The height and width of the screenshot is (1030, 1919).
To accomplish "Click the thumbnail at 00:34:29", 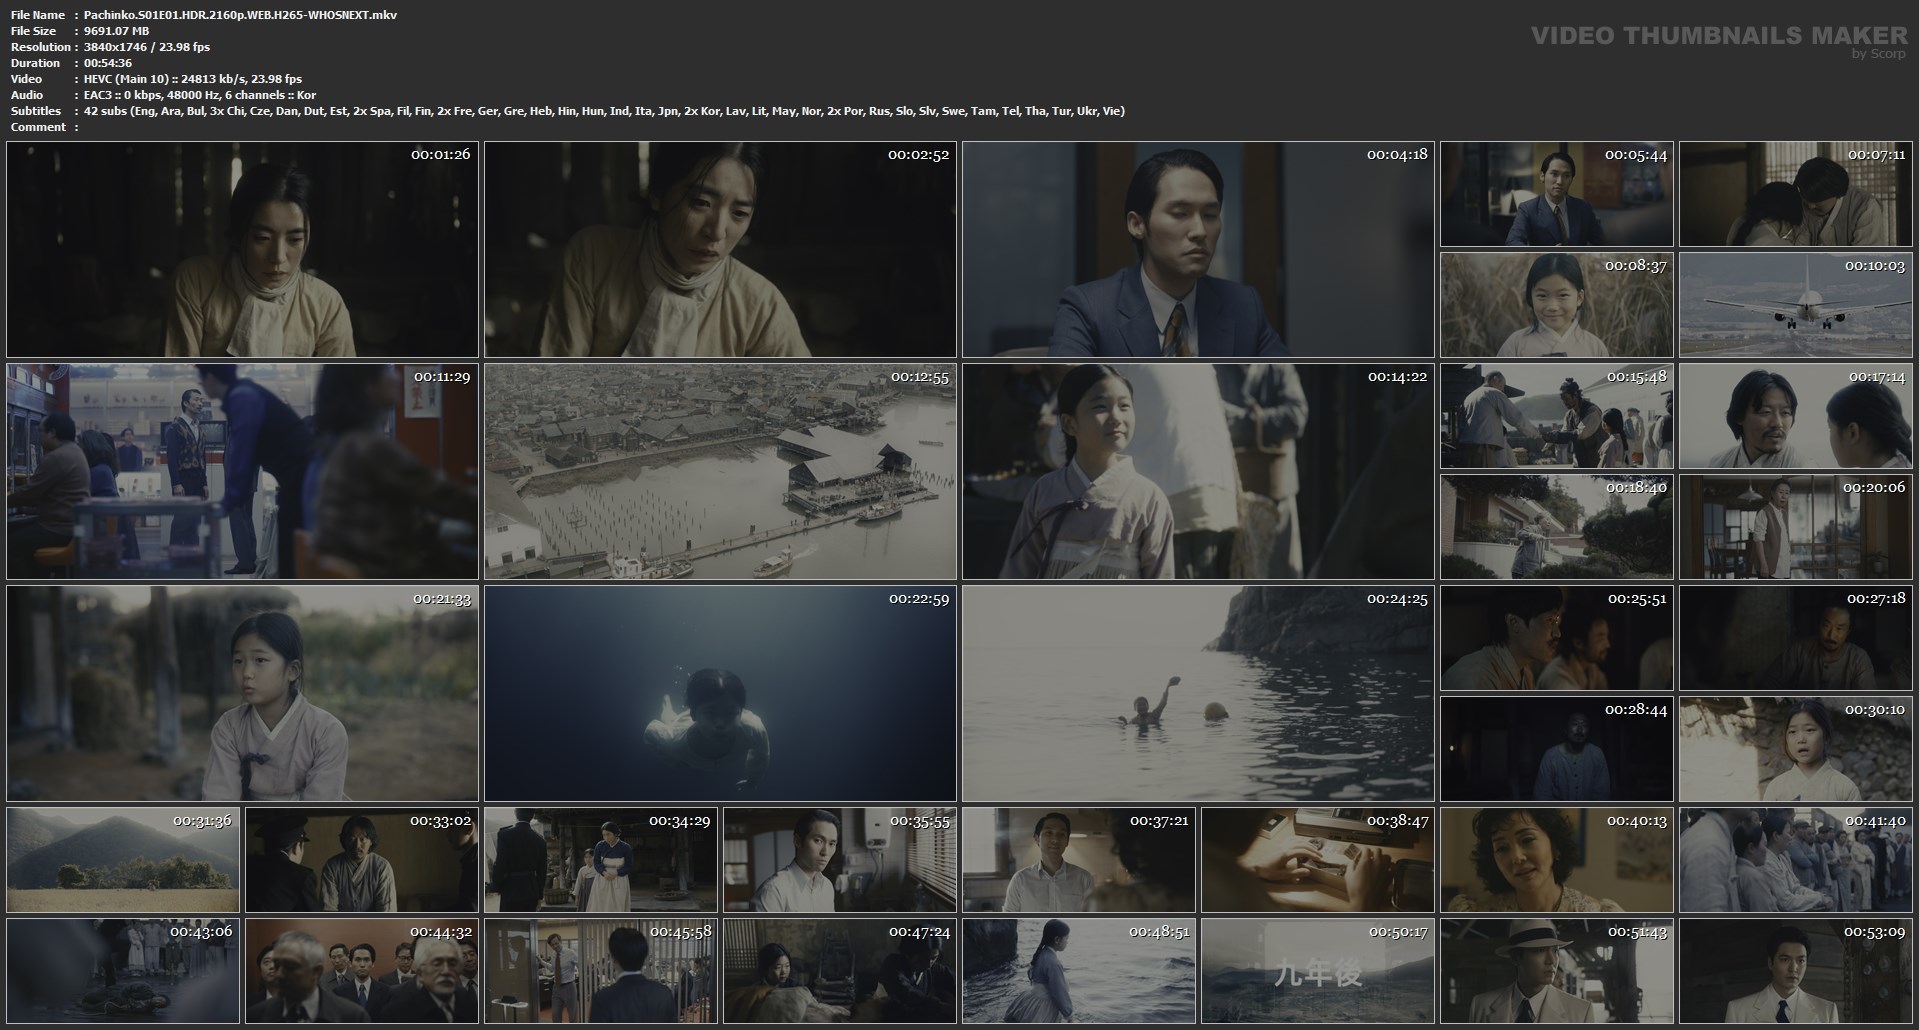I will point(601,860).
